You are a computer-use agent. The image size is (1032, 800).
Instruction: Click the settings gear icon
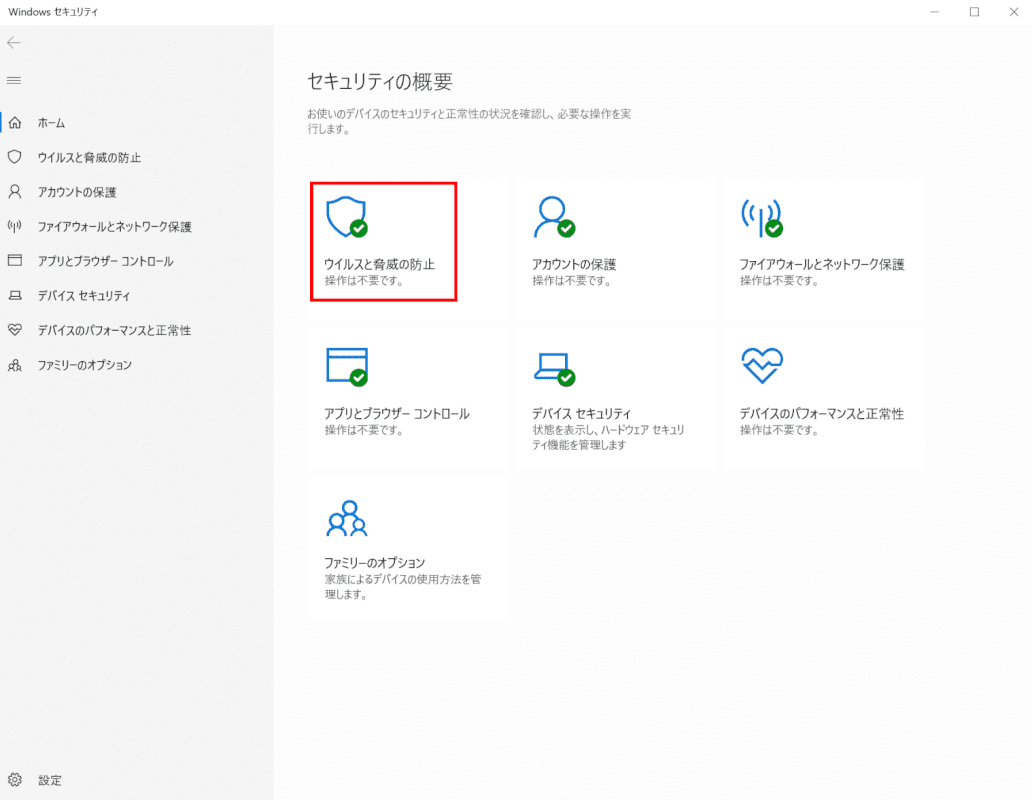click(x=14, y=780)
